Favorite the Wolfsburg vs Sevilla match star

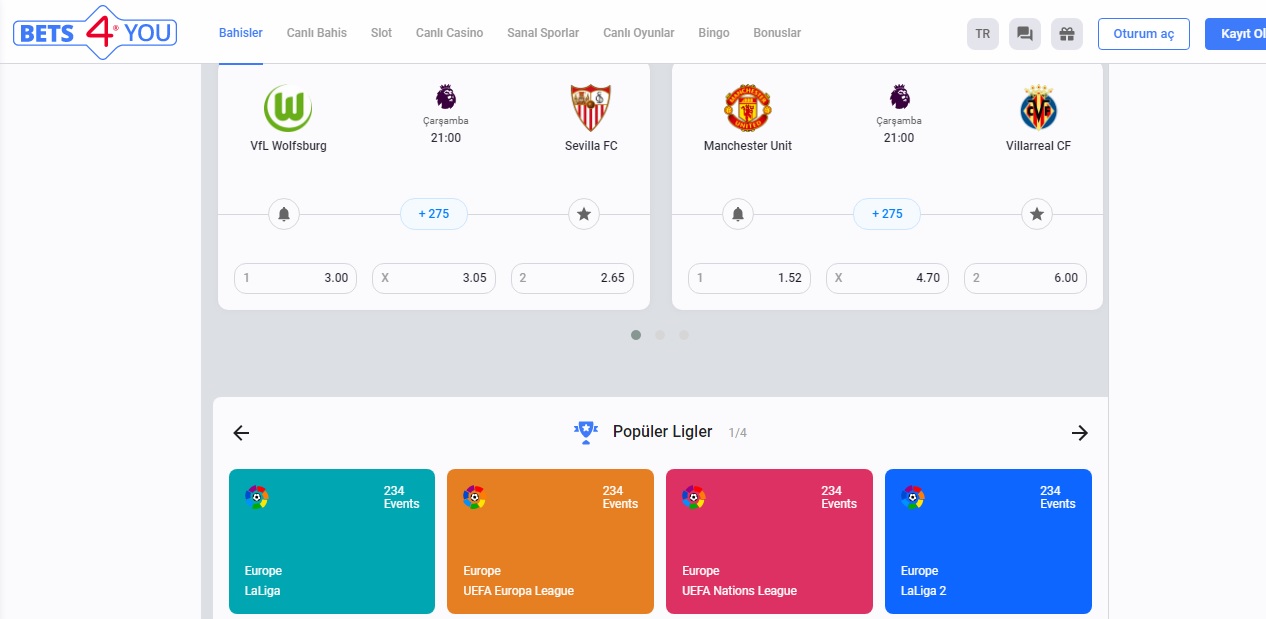(584, 214)
